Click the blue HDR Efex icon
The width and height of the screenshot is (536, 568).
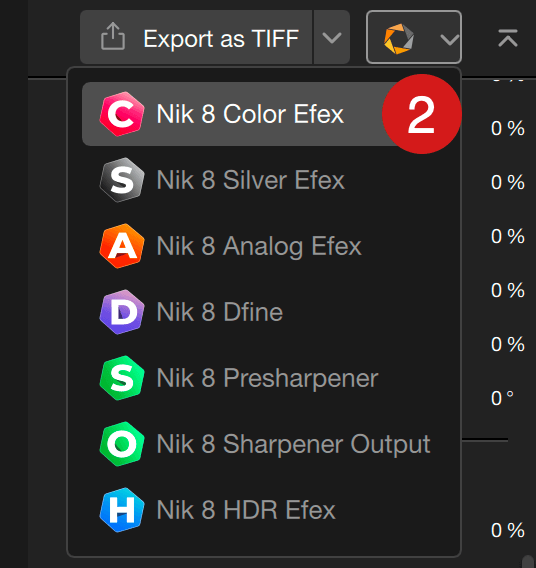click(x=122, y=510)
